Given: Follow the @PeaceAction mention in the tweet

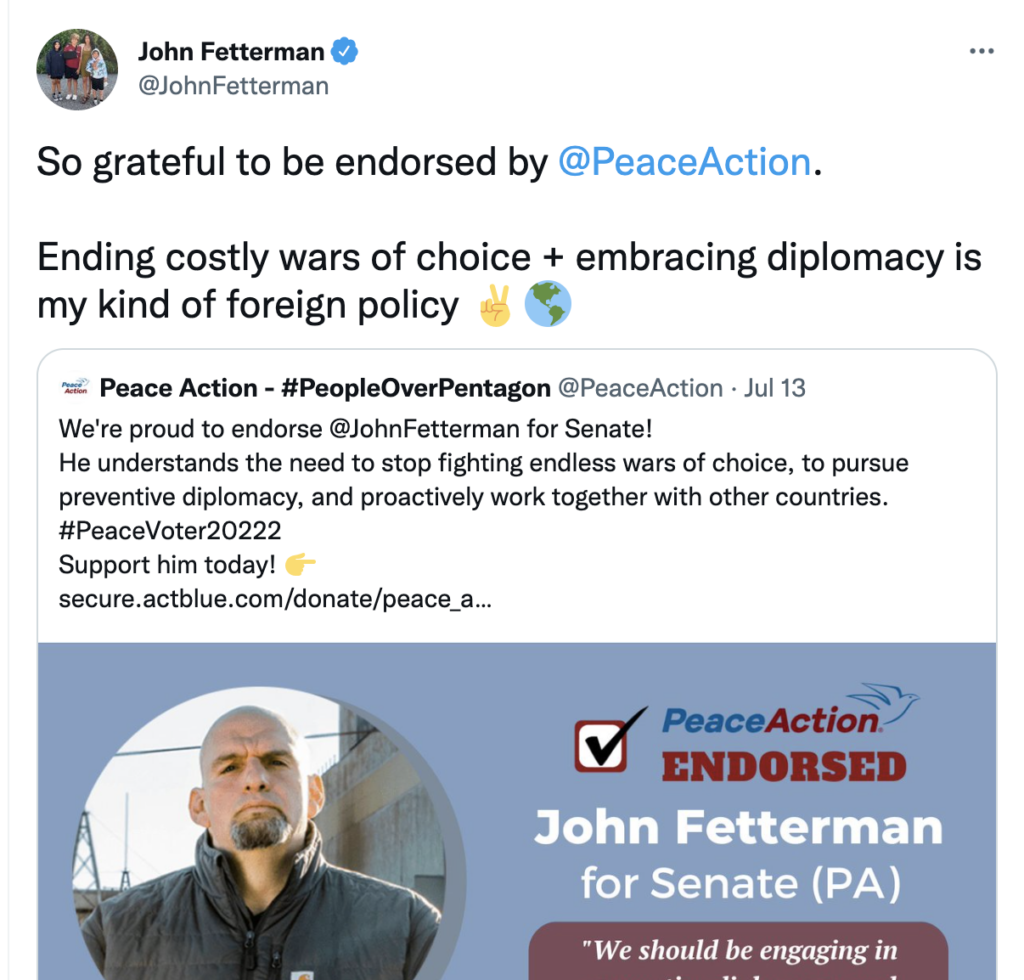Looking at the screenshot, I should (684, 162).
